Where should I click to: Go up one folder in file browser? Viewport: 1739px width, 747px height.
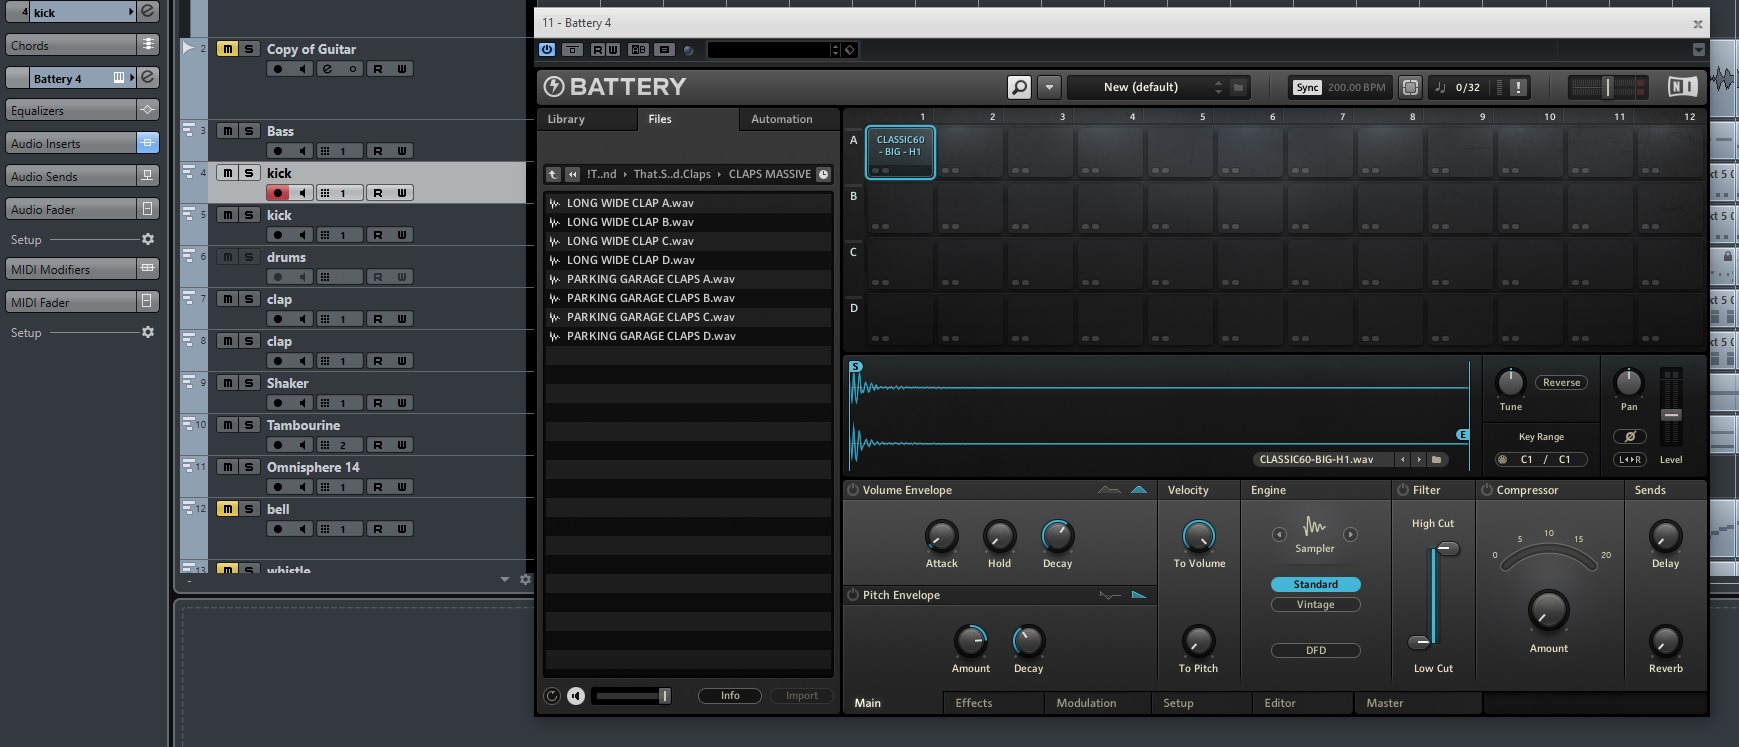coord(552,174)
